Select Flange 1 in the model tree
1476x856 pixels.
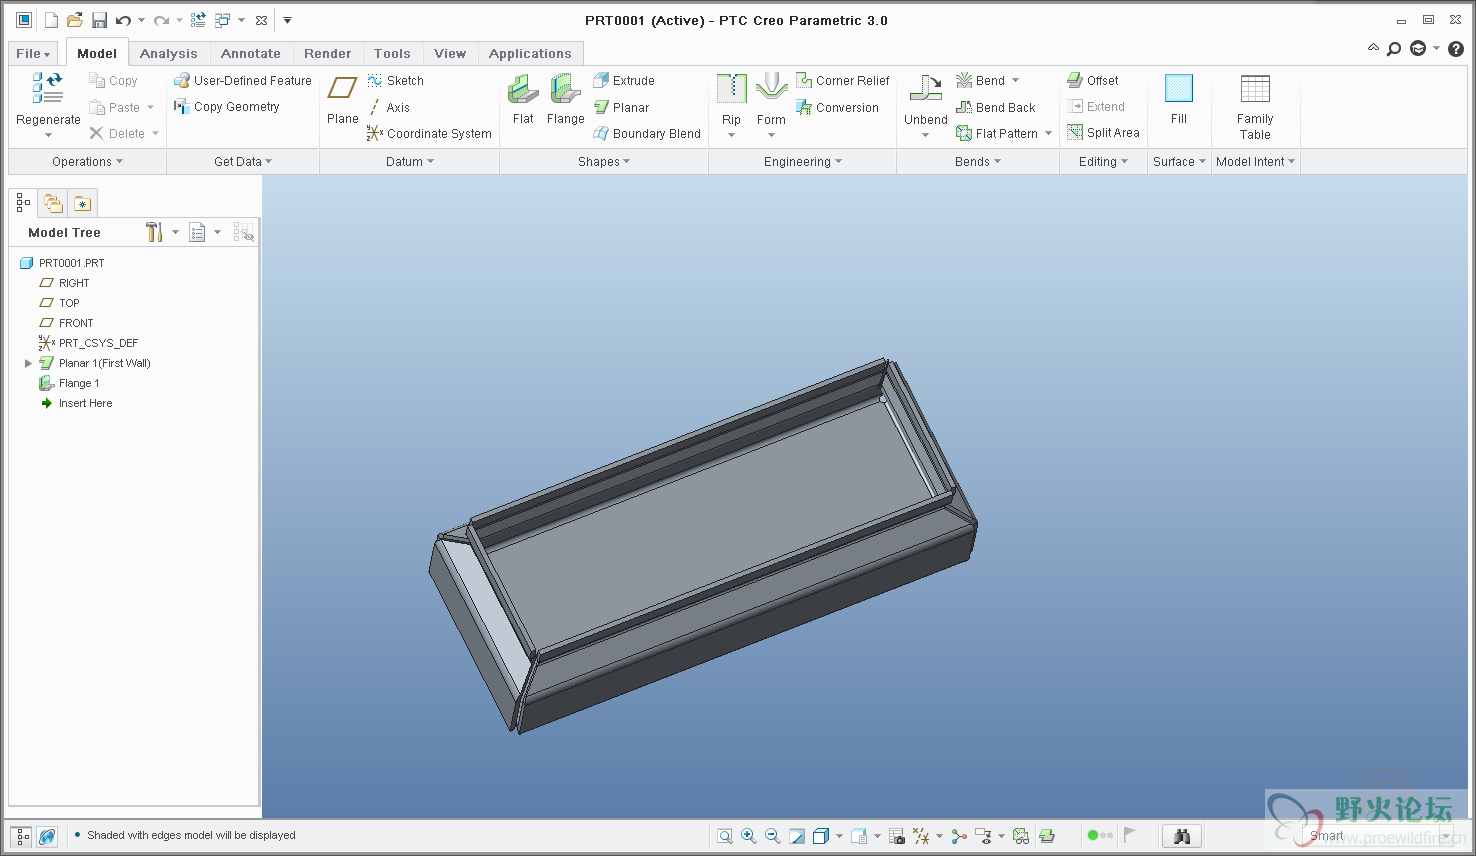pyautogui.click(x=69, y=384)
